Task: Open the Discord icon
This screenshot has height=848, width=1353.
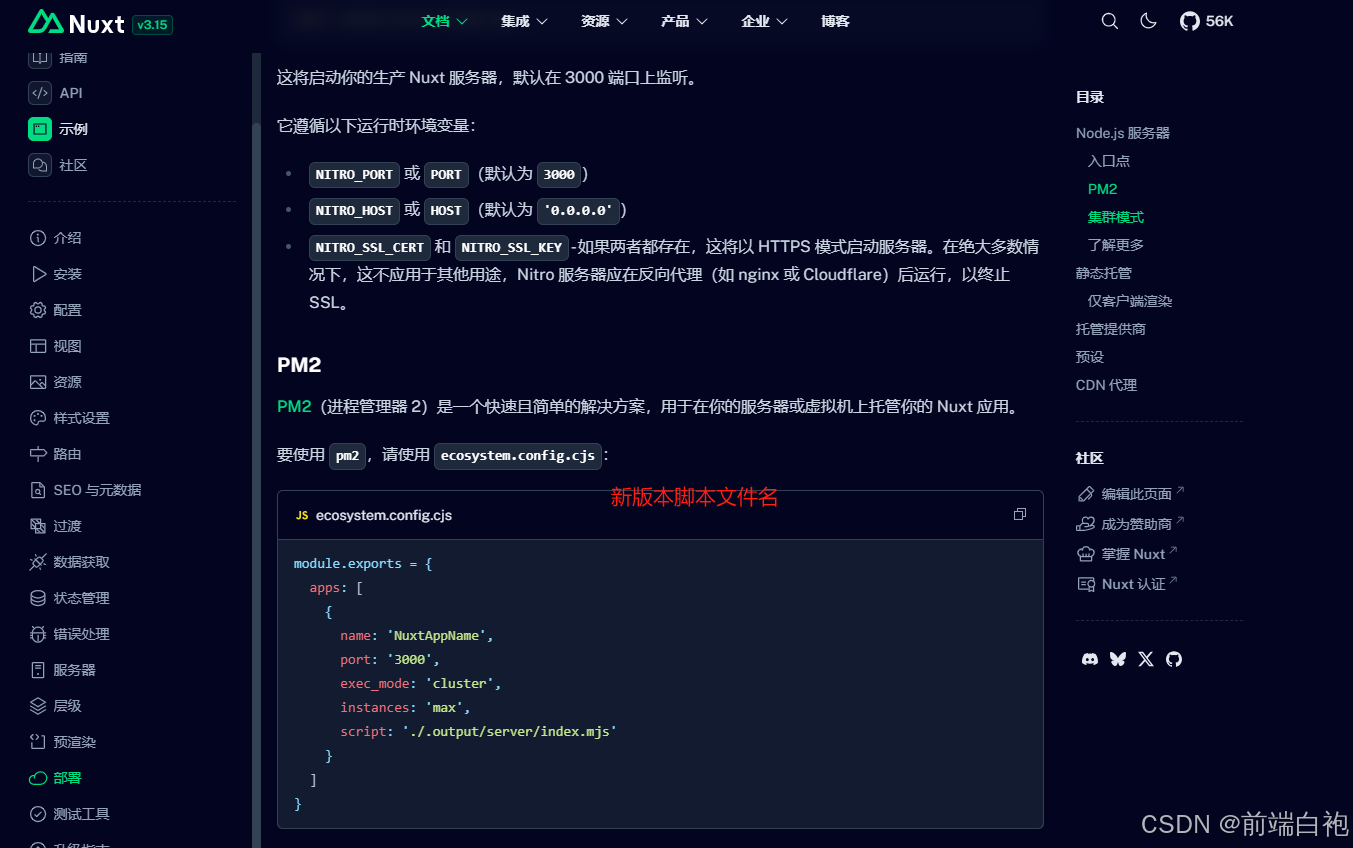Action: (x=1090, y=659)
